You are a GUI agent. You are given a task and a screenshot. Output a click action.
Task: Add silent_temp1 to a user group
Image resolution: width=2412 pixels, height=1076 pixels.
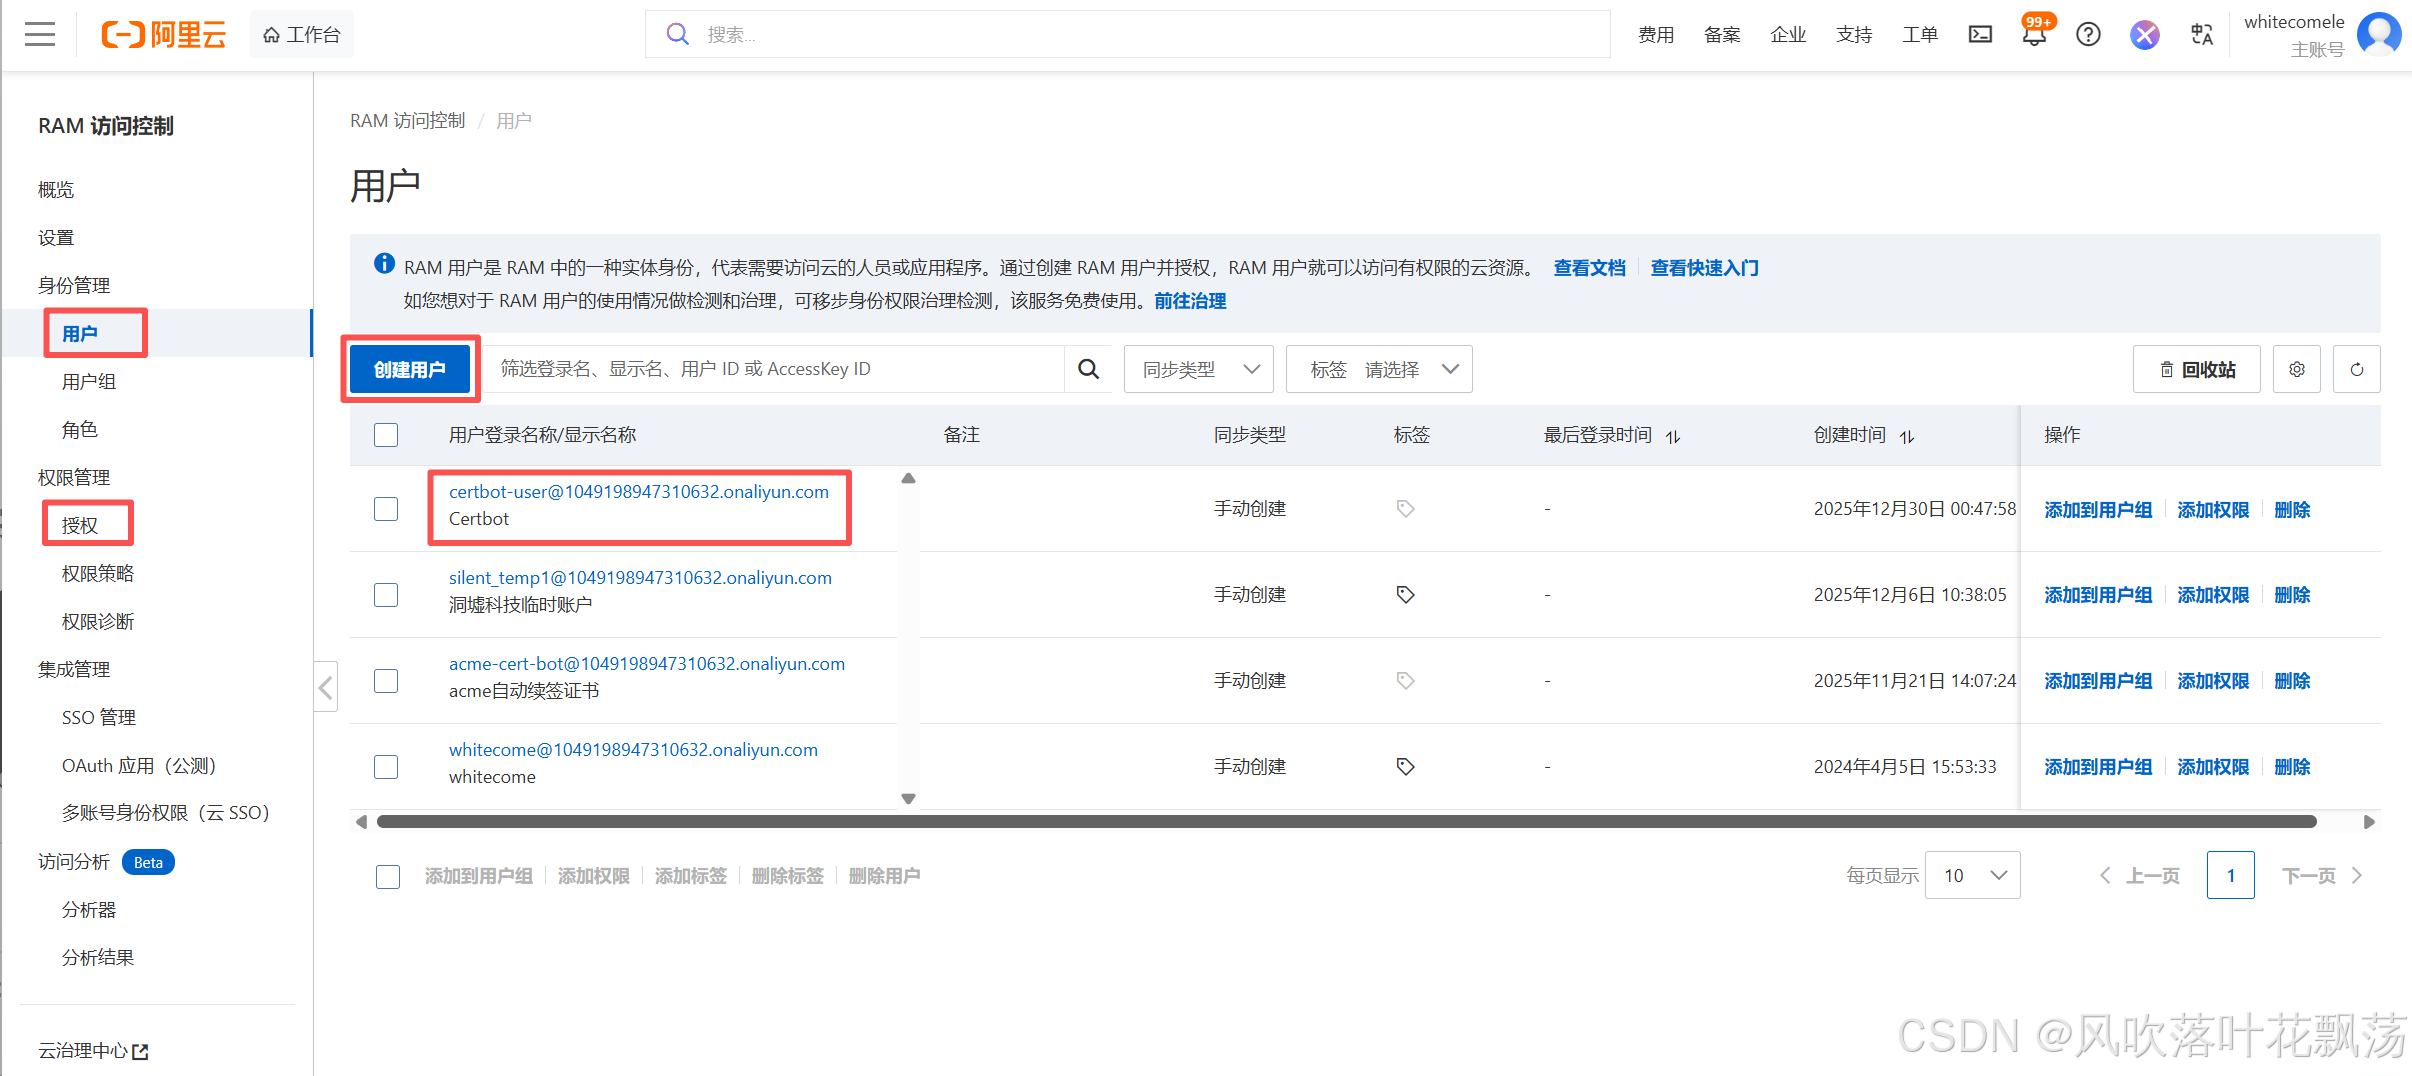point(2098,595)
